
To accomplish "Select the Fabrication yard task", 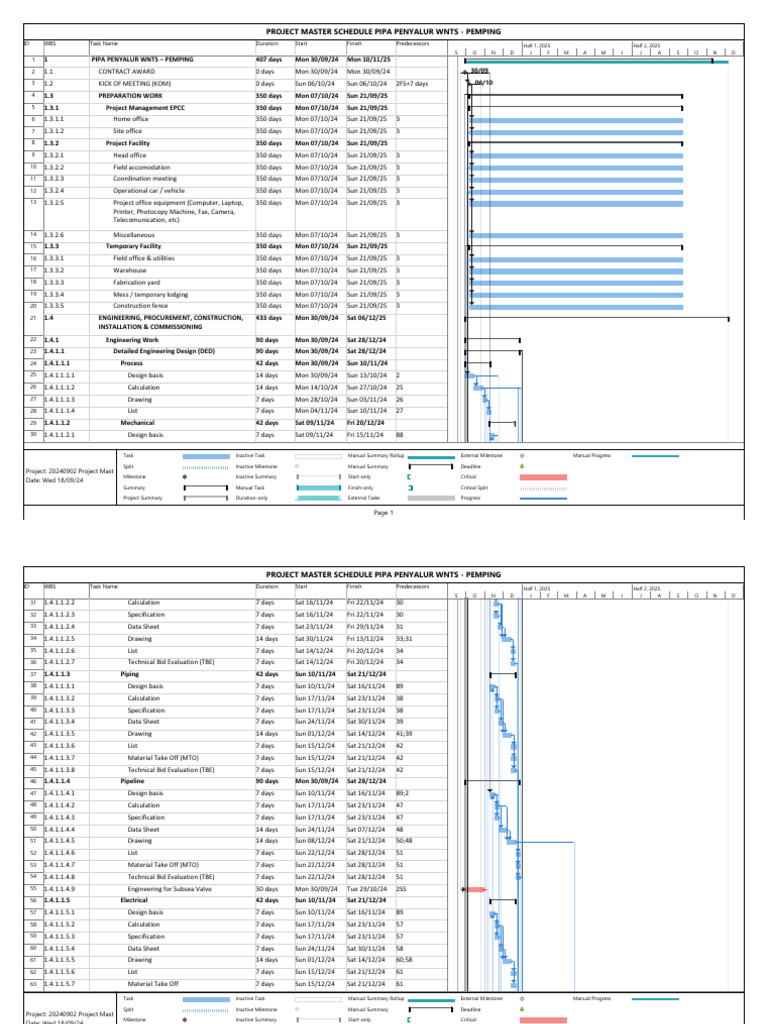I will 136,283.
